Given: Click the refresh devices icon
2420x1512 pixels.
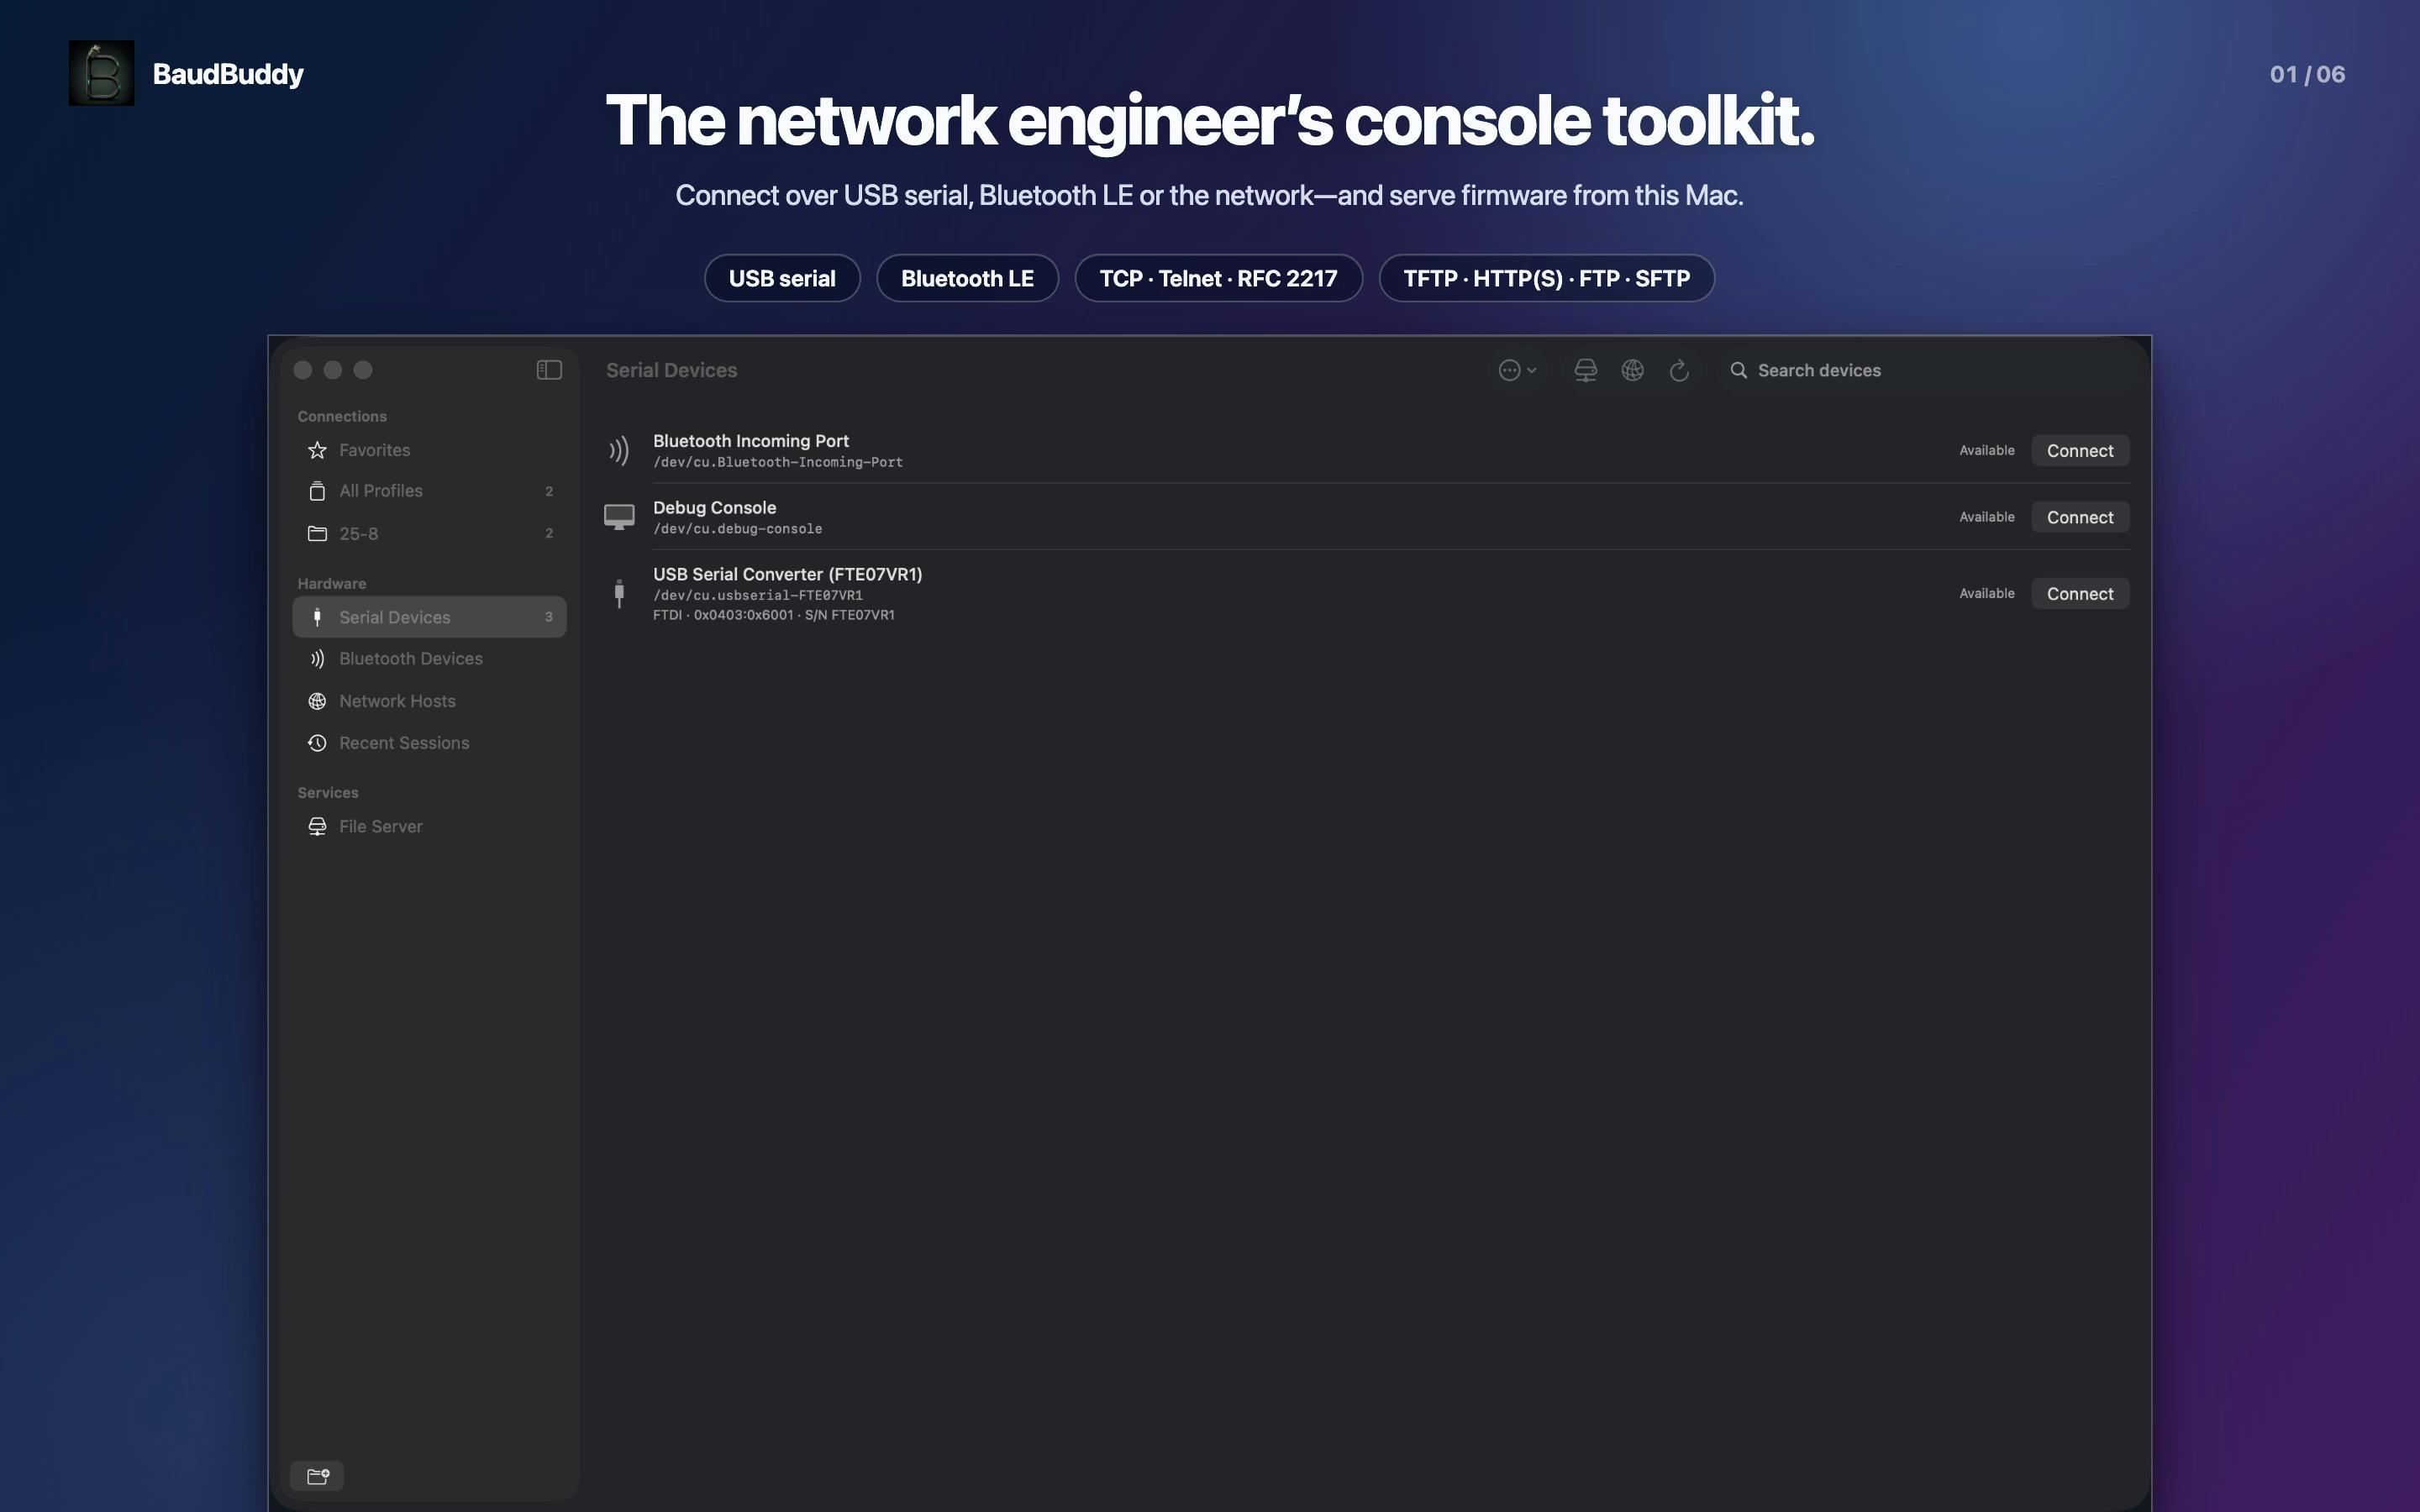Looking at the screenshot, I should tap(1679, 370).
